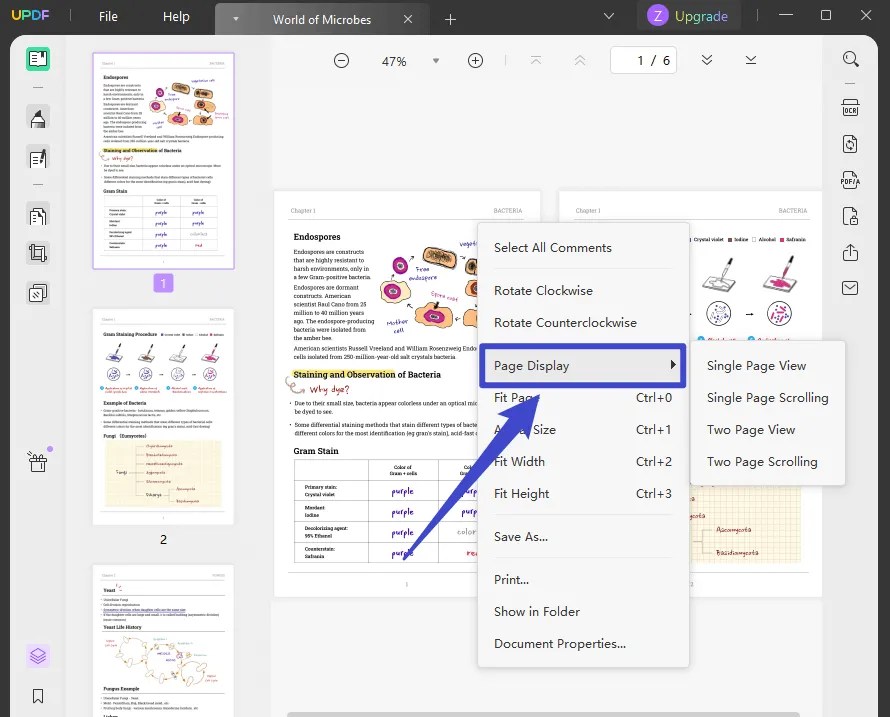The height and width of the screenshot is (717, 890).
Task: Open a new tab with the plus button
Action: pos(450,18)
